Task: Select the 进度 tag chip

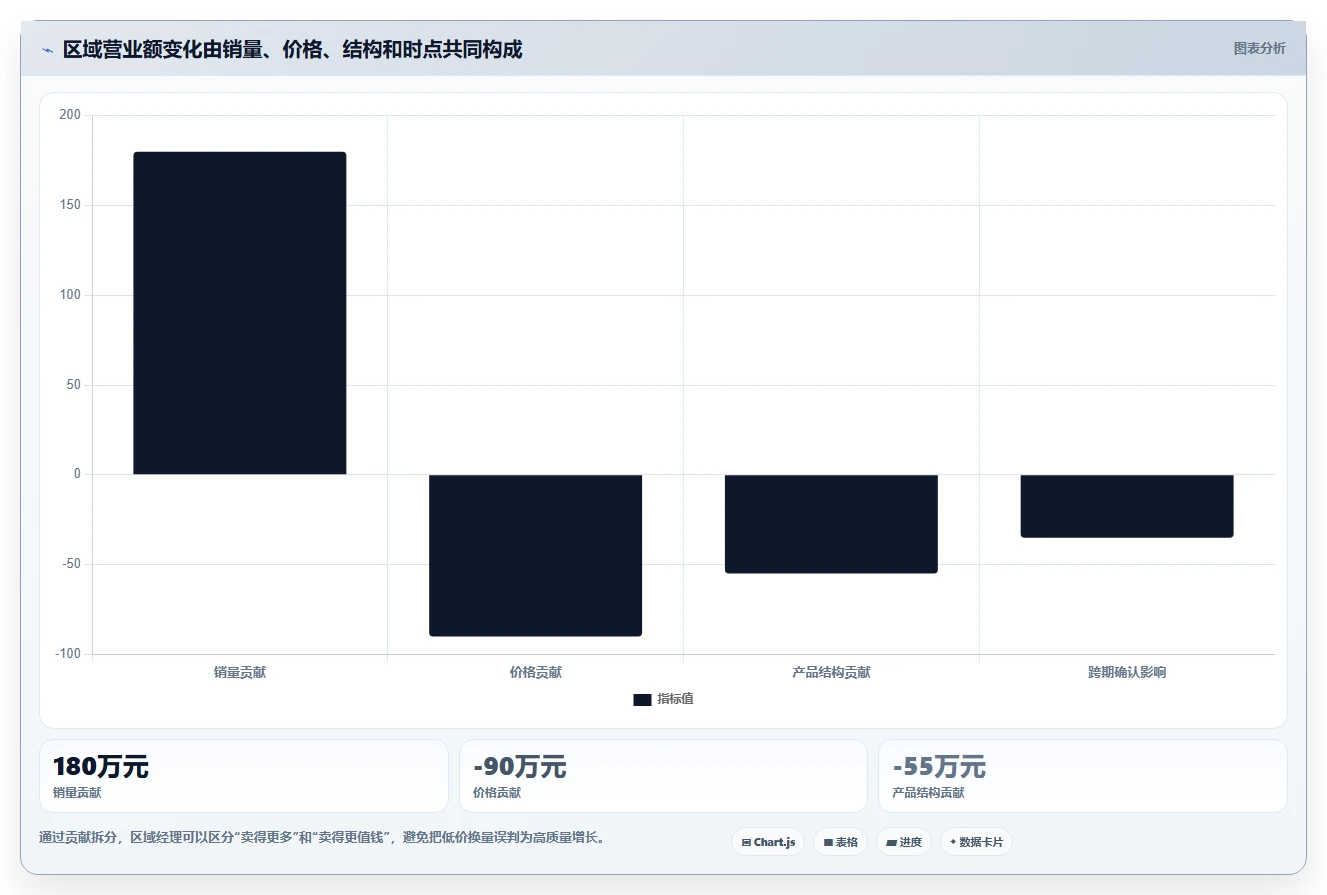Action: pos(904,842)
